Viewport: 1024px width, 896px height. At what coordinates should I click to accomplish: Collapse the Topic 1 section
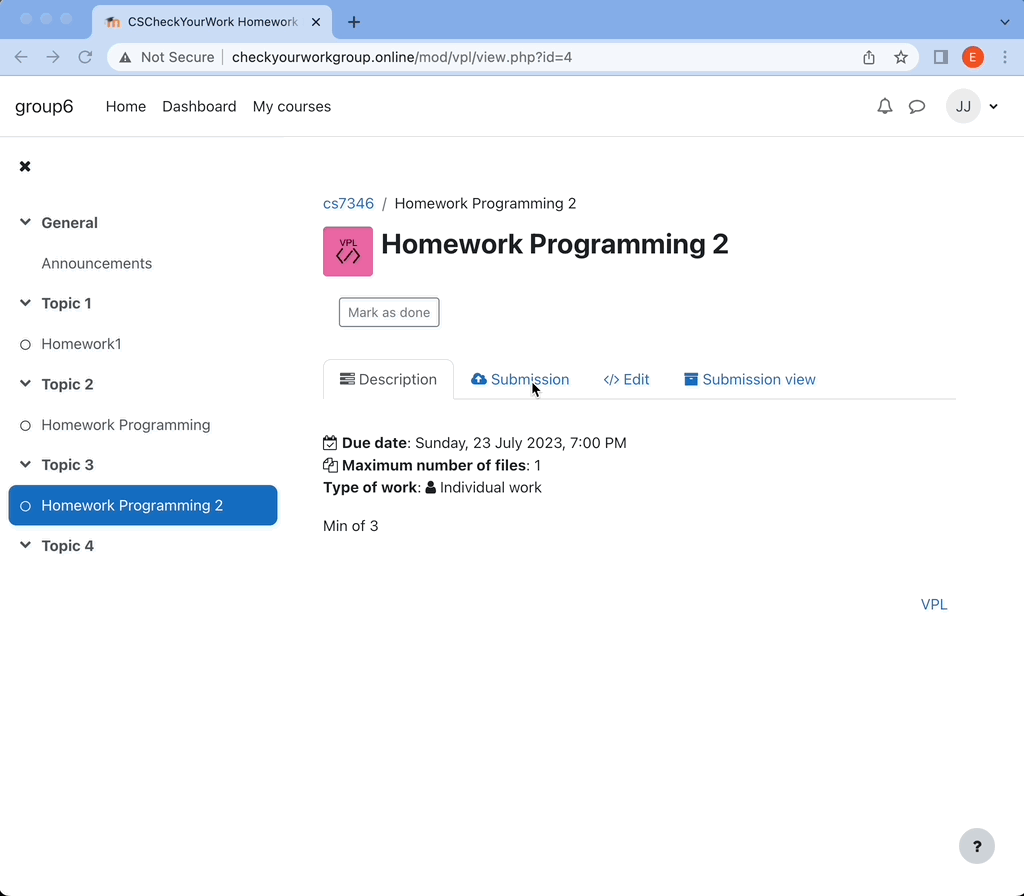point(26,303)
